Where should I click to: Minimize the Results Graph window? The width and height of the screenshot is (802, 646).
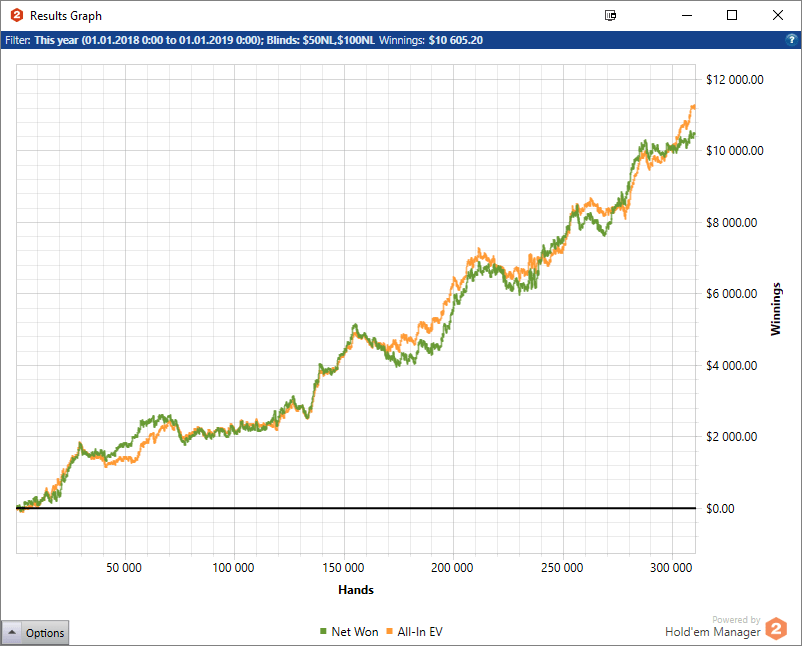point(686,16)
